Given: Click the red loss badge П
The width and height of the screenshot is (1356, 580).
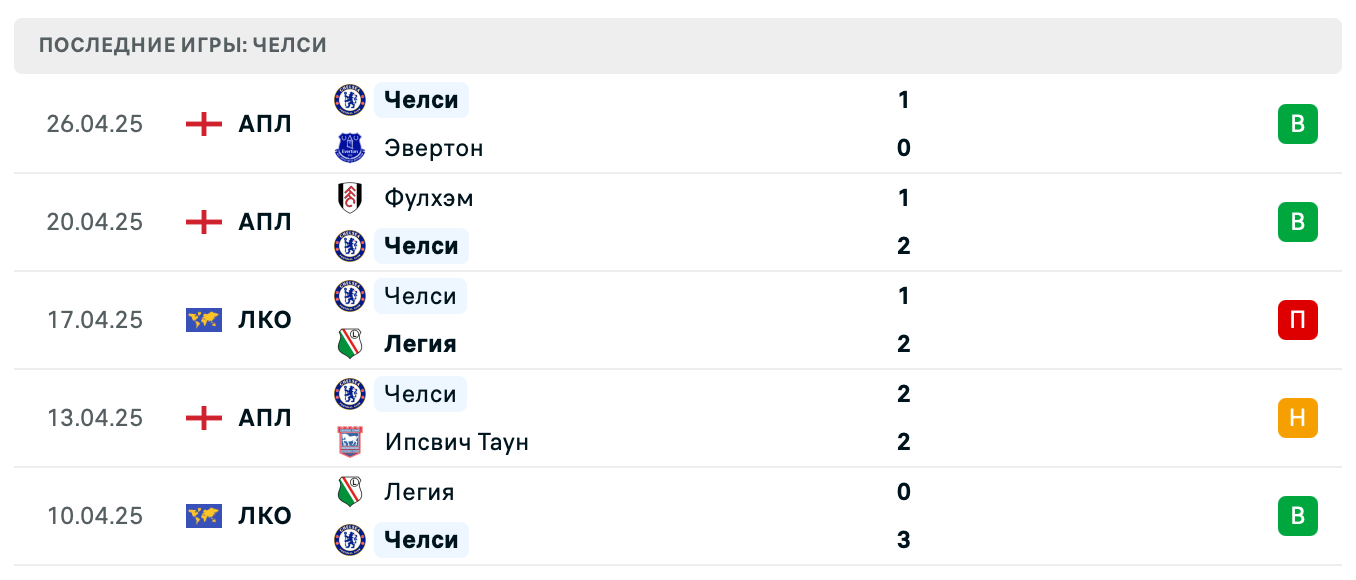Looking at the screenshot, I should [x=1297, y=320].
